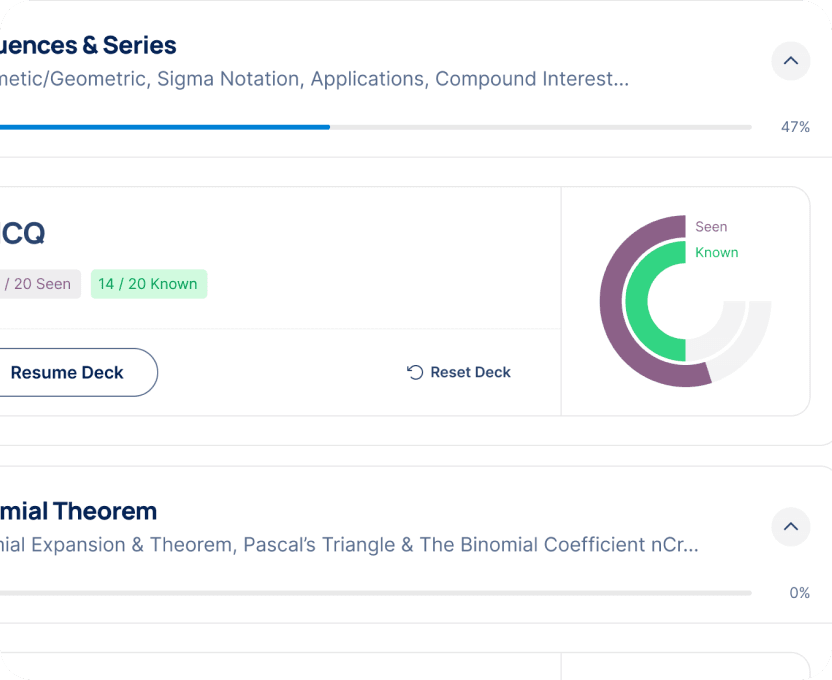
Task: Click the green Known ring in the chart
Action: coord(636,300)
